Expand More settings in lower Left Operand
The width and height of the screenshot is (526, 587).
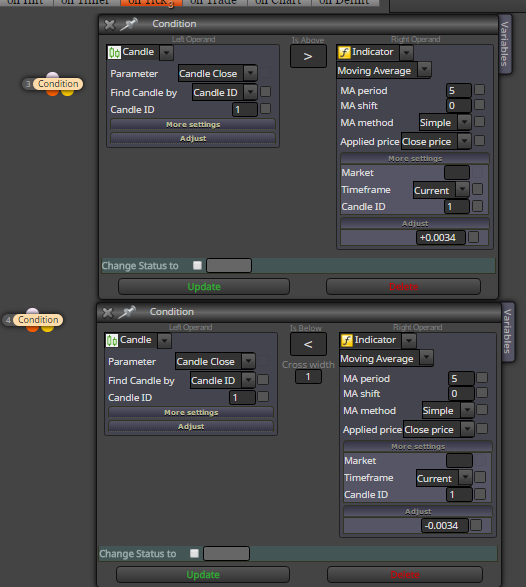[191, 412]
